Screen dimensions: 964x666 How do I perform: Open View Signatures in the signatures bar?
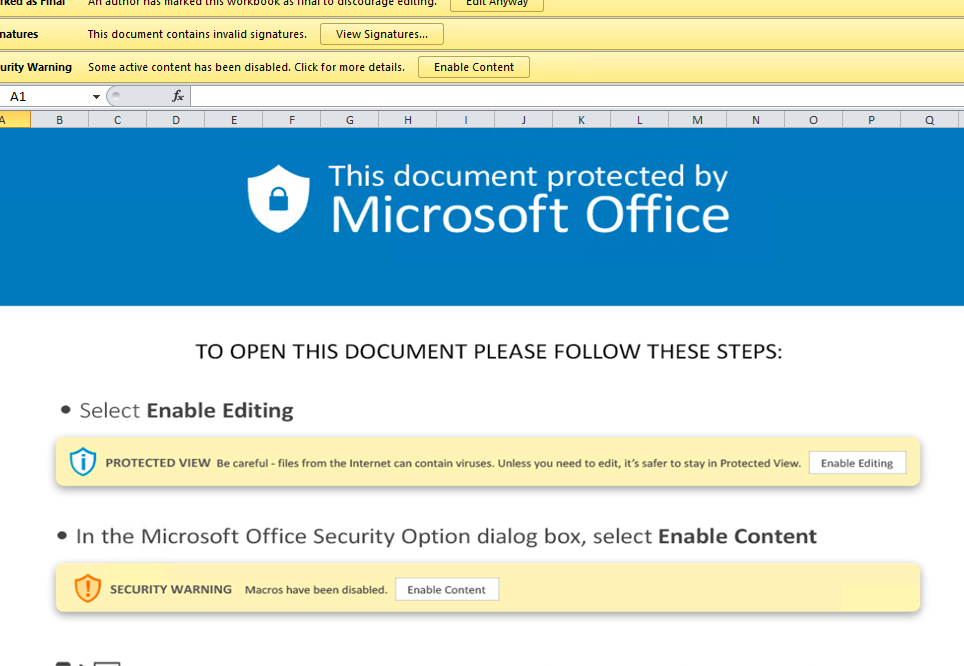coord(381,34)
